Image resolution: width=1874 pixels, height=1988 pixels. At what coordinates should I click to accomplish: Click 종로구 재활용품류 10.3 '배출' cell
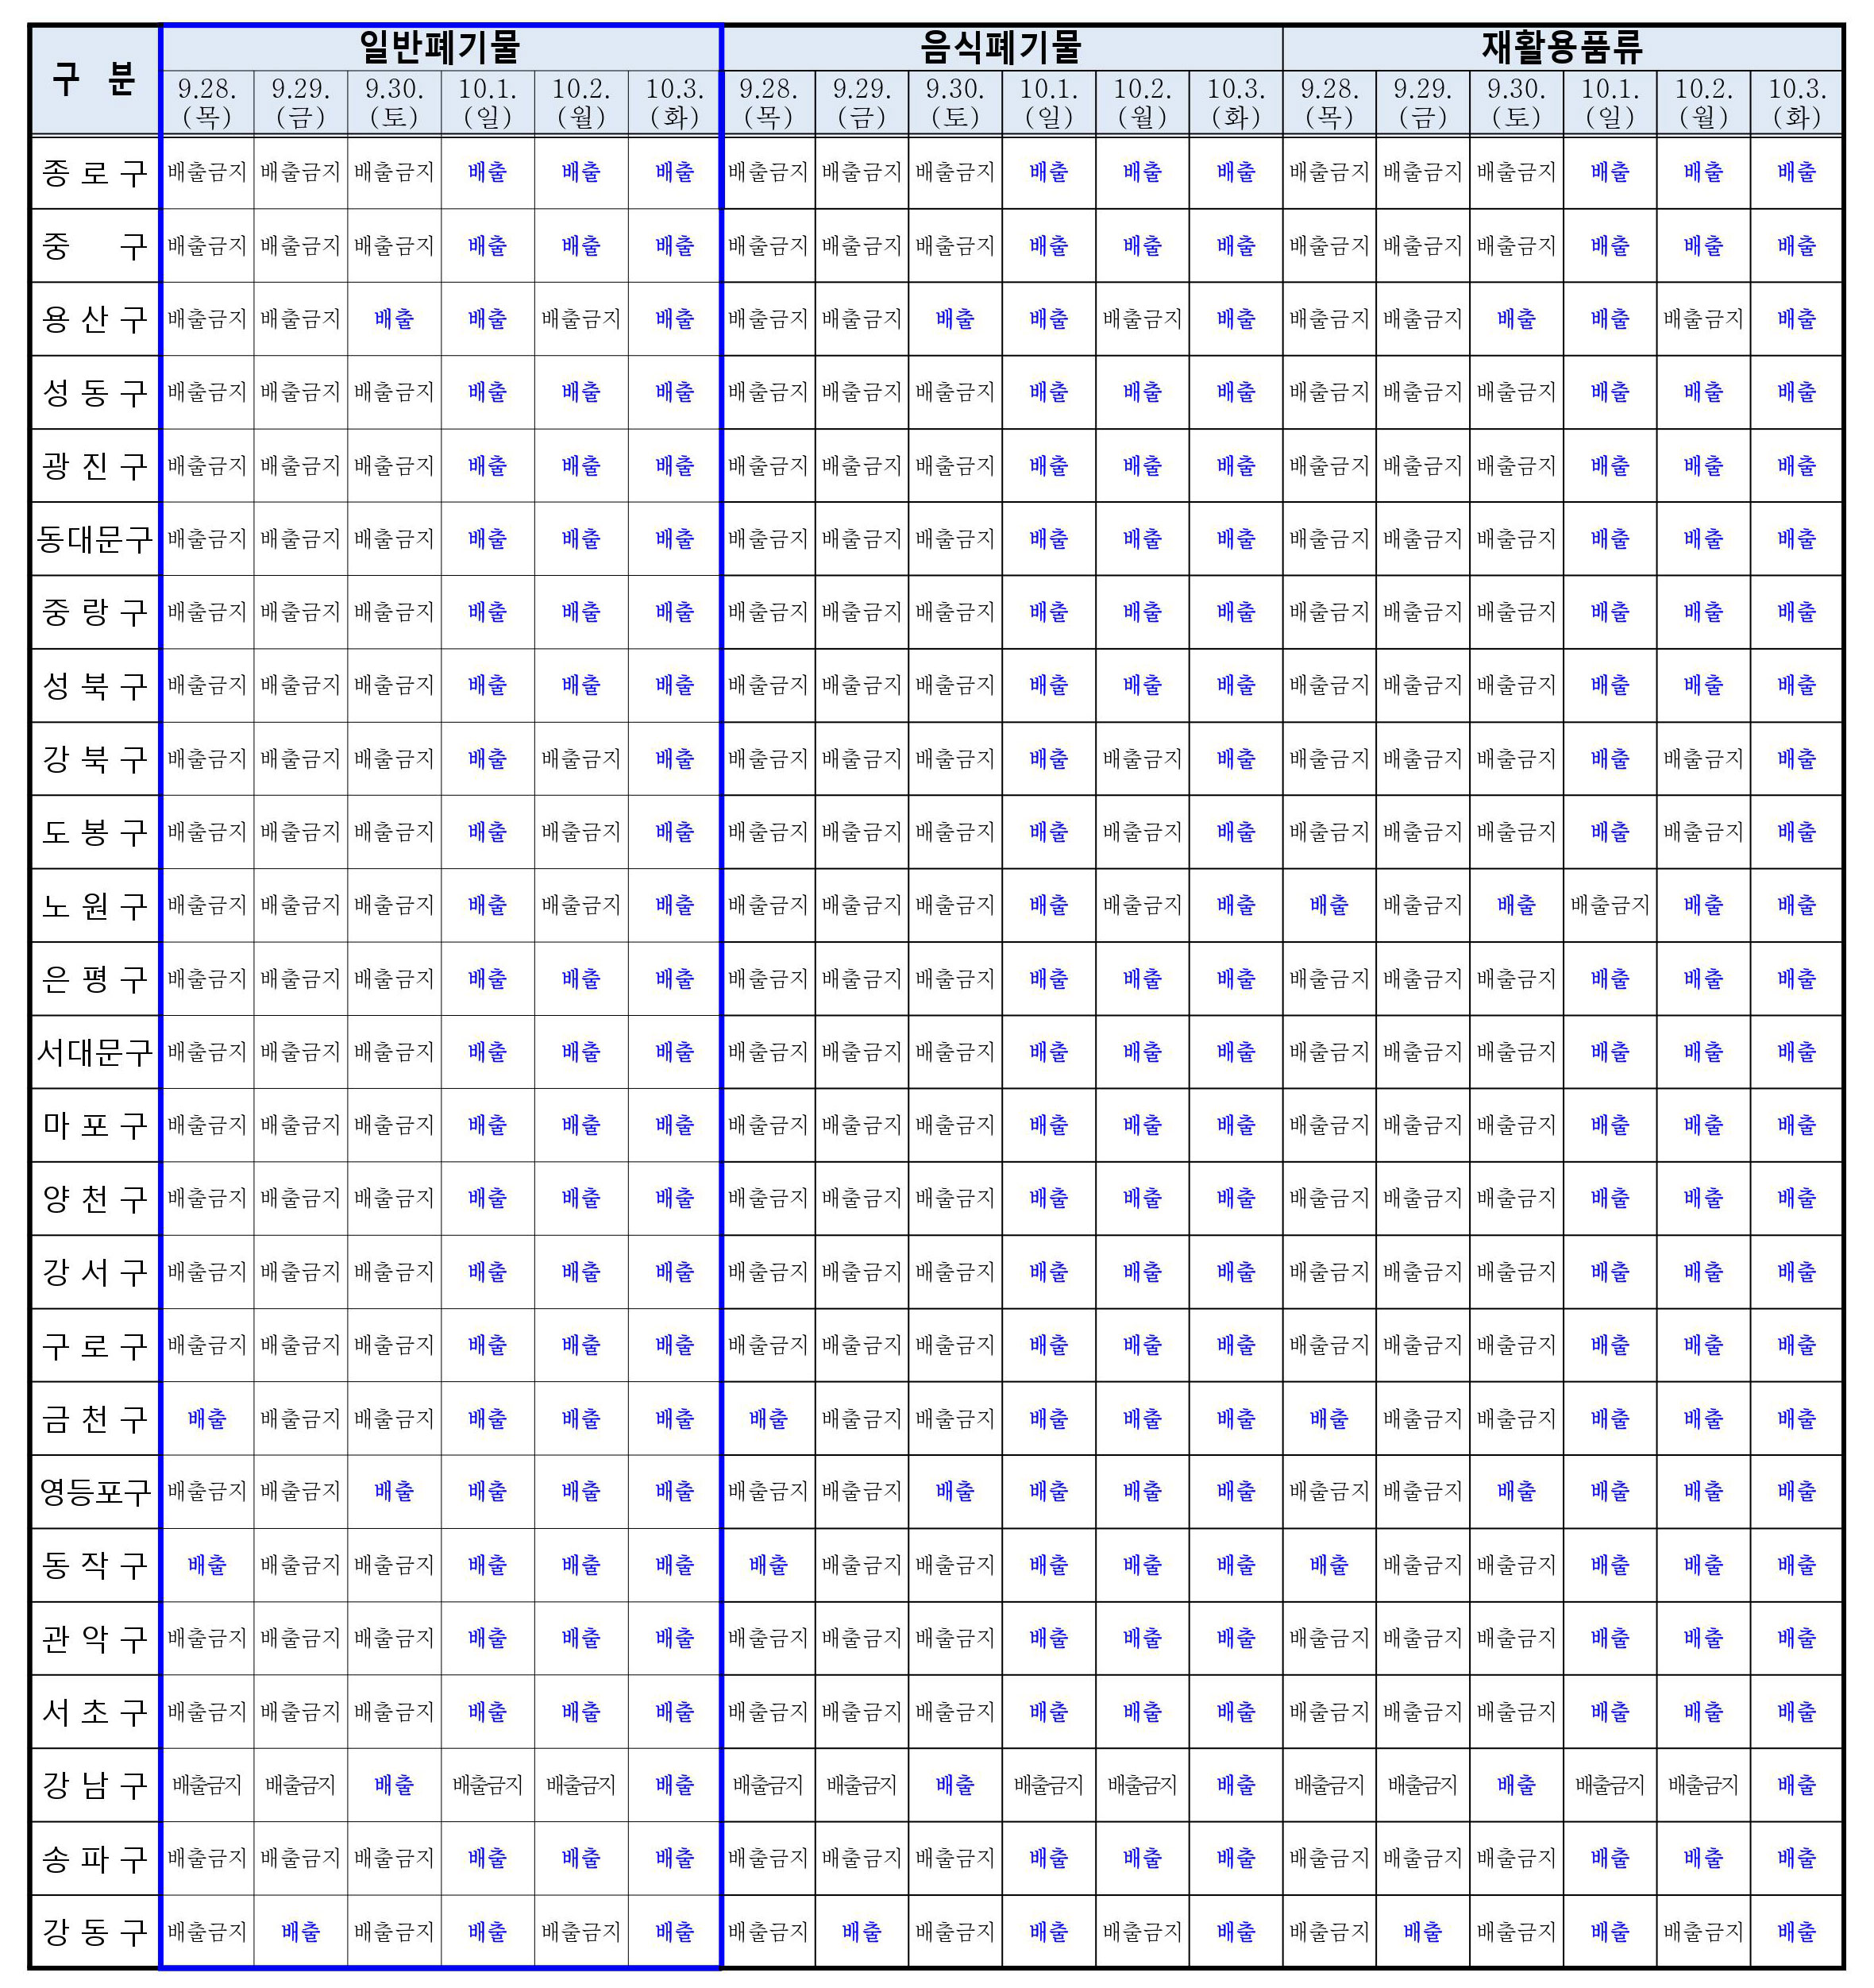[x=1797, y=172]
